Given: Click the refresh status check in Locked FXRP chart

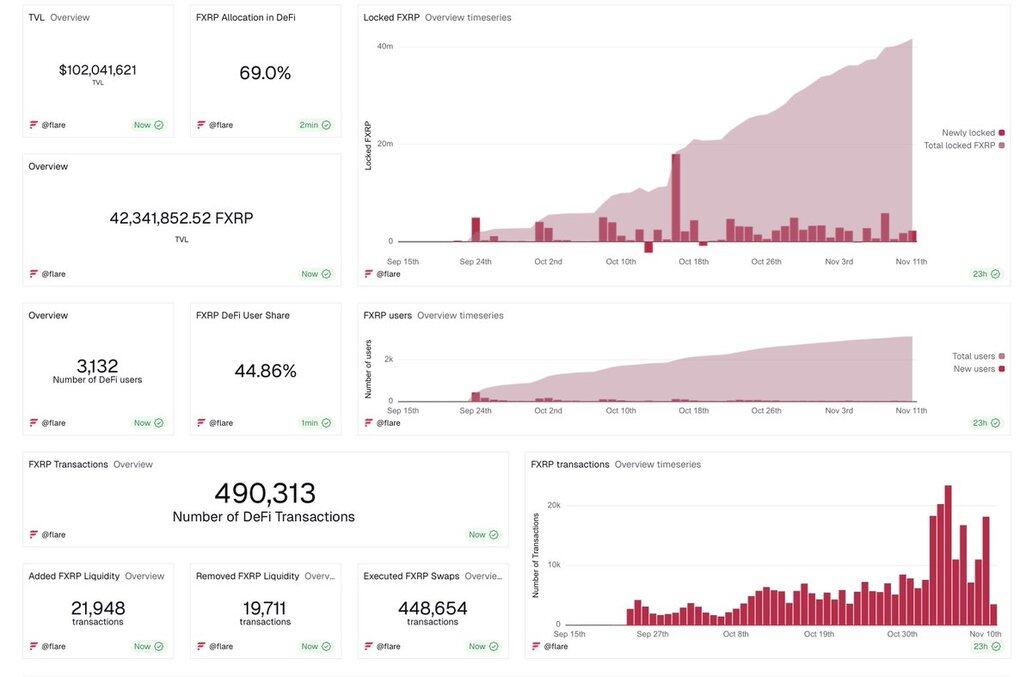Looking at the screenshot, I should pos(995,274).
